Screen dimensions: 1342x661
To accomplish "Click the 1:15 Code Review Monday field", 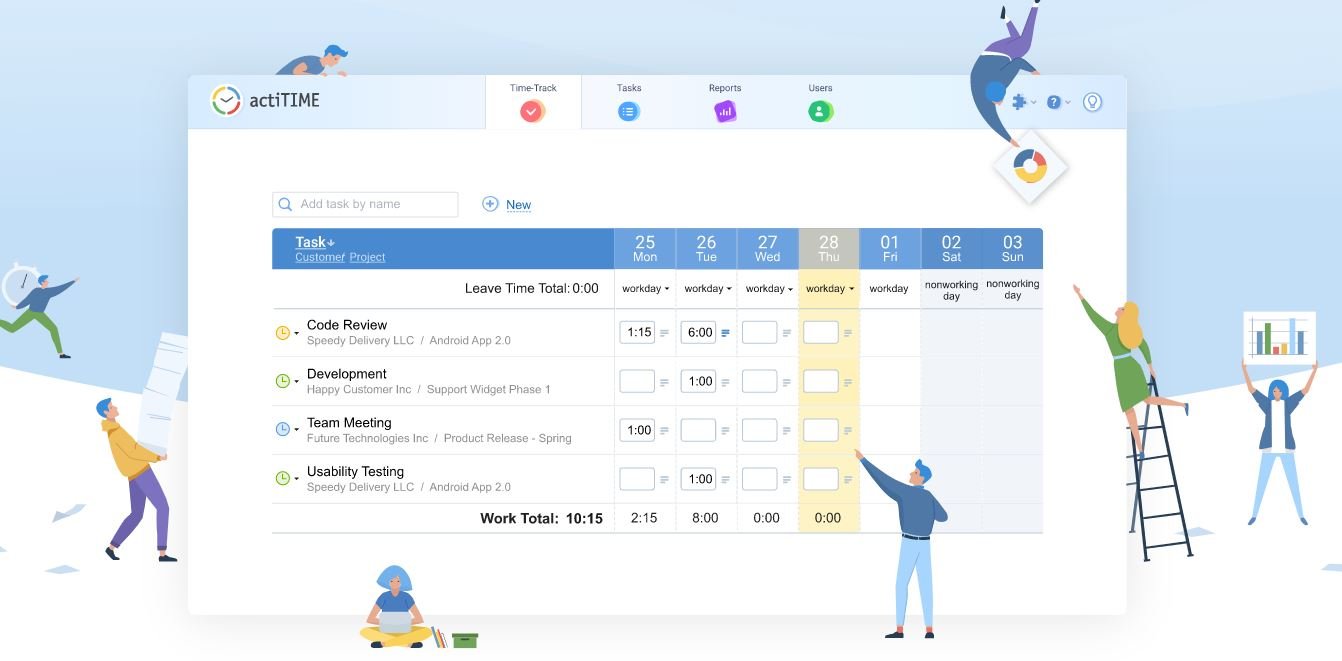I will point(637,332).
